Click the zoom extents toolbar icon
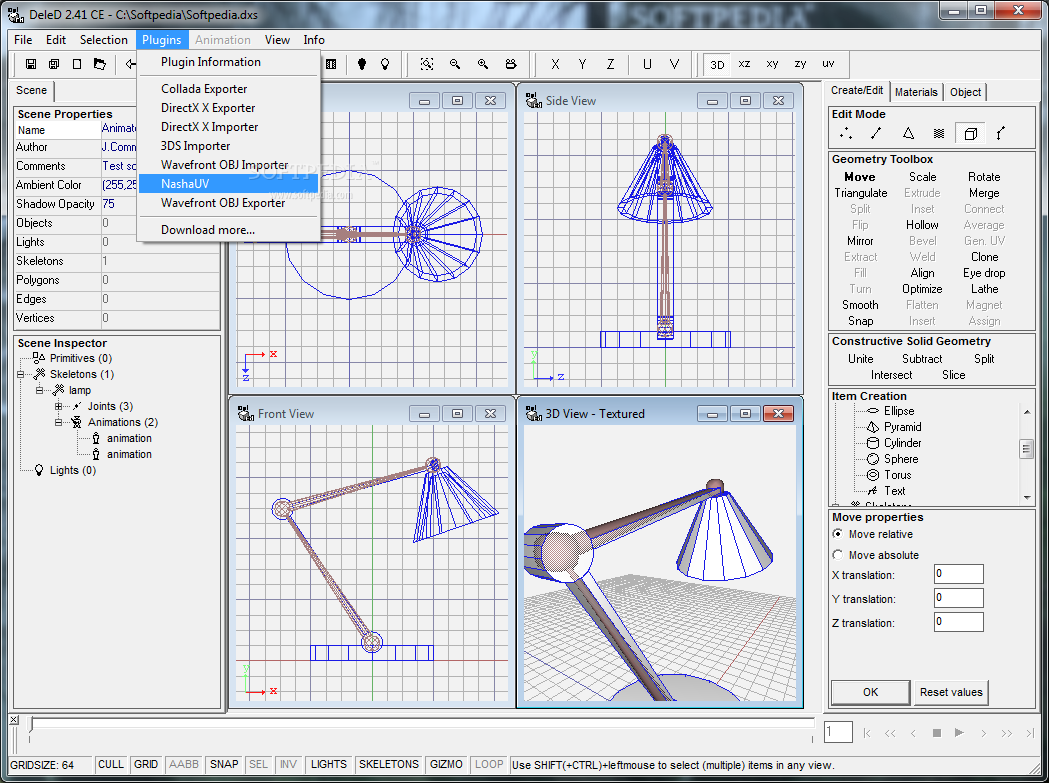 coord(427,64)
